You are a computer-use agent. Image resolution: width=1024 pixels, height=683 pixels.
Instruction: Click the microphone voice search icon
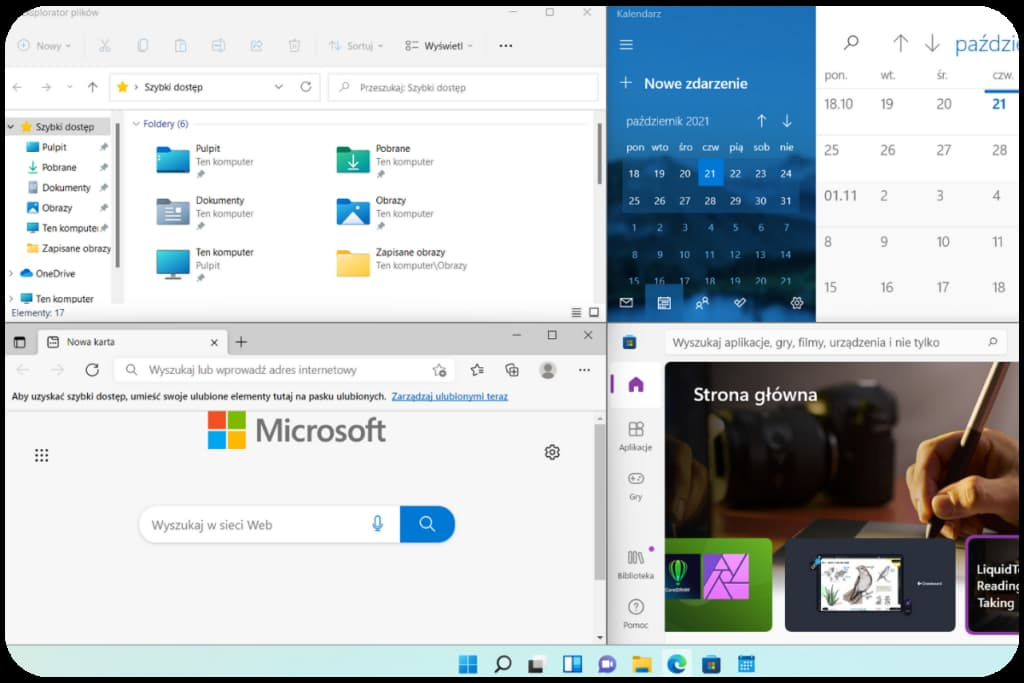coord(378,524)
